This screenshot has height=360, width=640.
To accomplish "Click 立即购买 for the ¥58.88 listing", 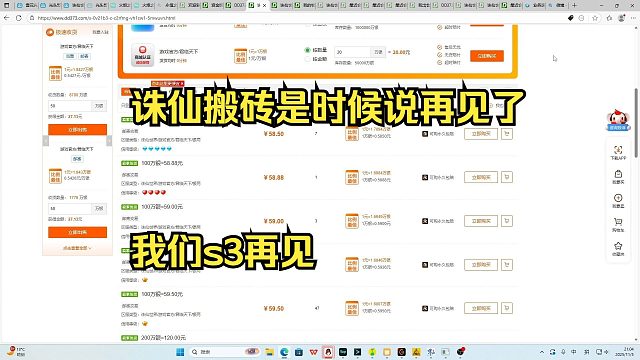I will point(481,177).
